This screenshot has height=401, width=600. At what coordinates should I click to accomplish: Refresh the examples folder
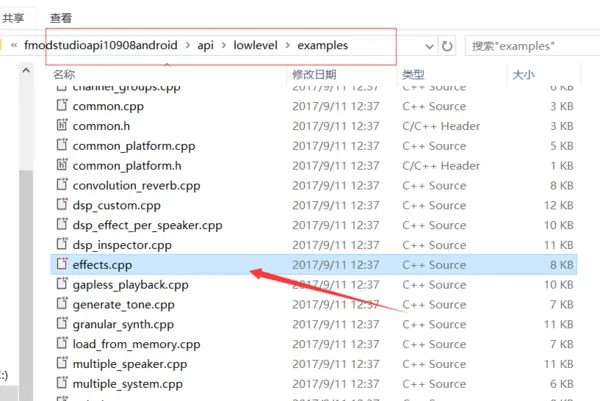click(x=447, y=46)
